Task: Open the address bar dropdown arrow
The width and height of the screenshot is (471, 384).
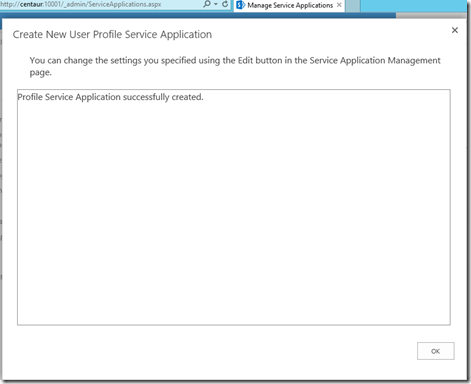Action: pos(216,4)
